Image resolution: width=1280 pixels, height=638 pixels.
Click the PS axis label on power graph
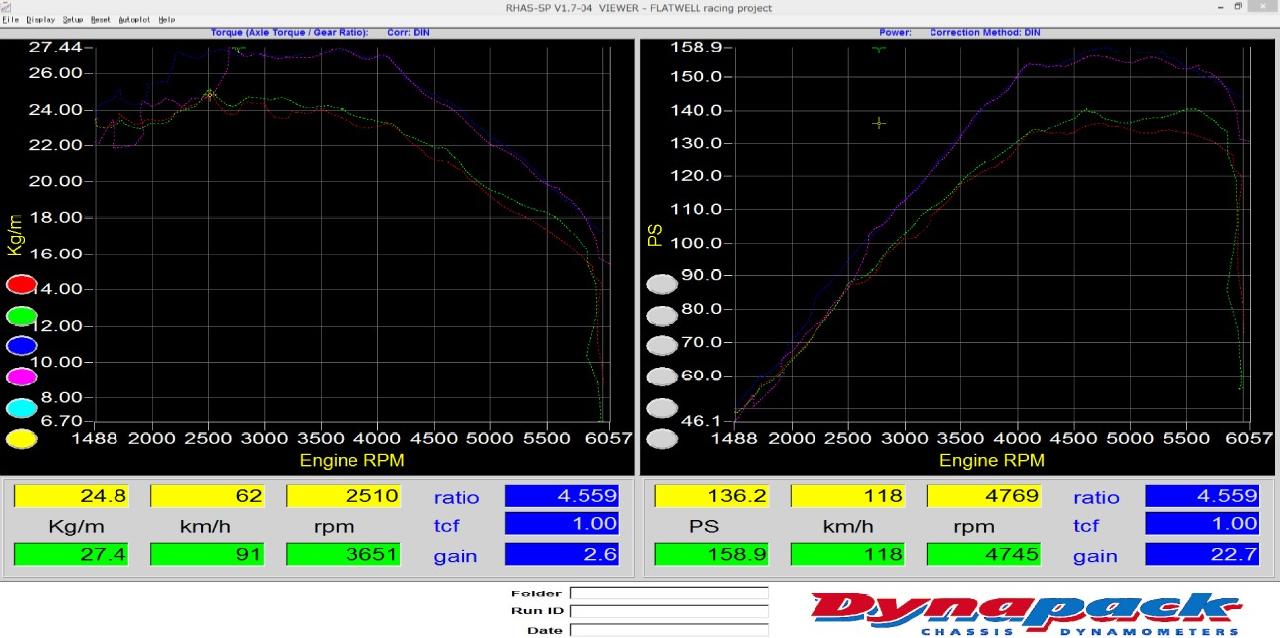point(655,235)
